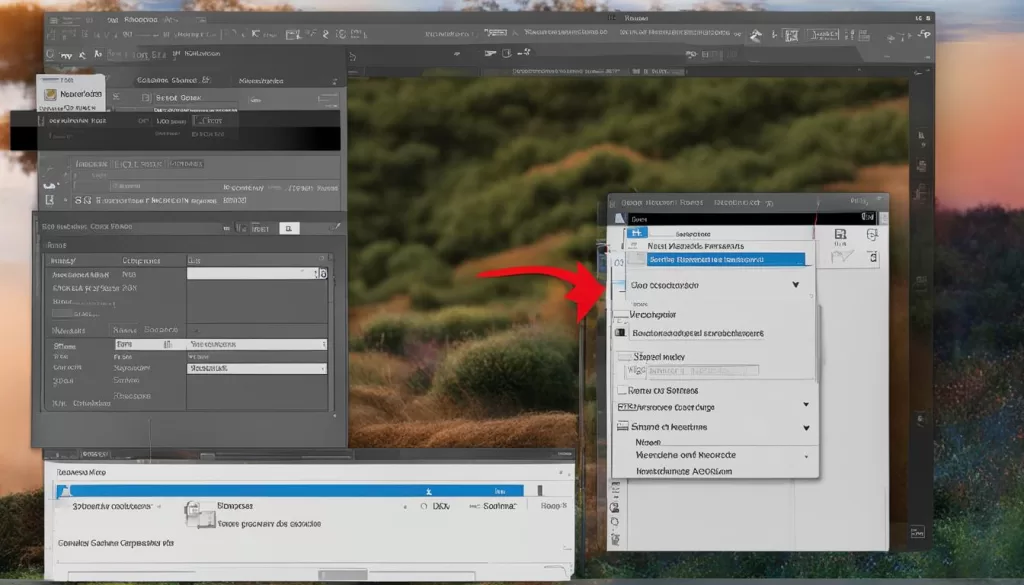Open the document stack icon in the bottom white dialog
This screenshot has height=585, width=1024.
pyautogui.click(x=199, y=515)
